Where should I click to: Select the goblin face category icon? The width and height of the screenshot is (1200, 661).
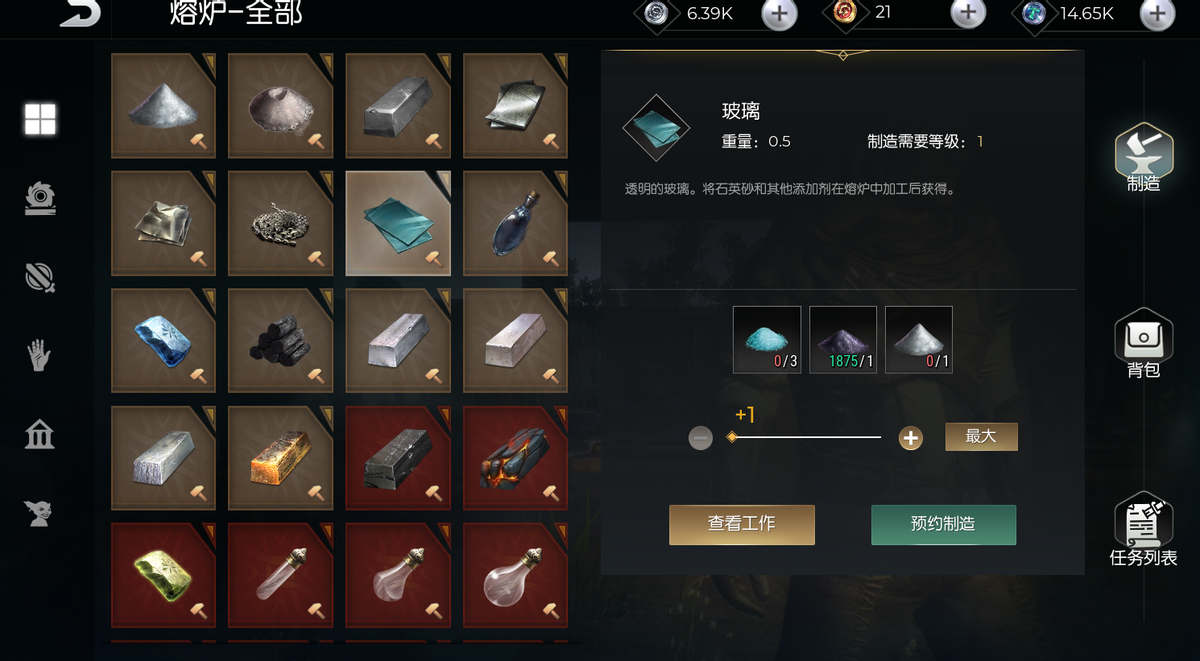(40, 513)
